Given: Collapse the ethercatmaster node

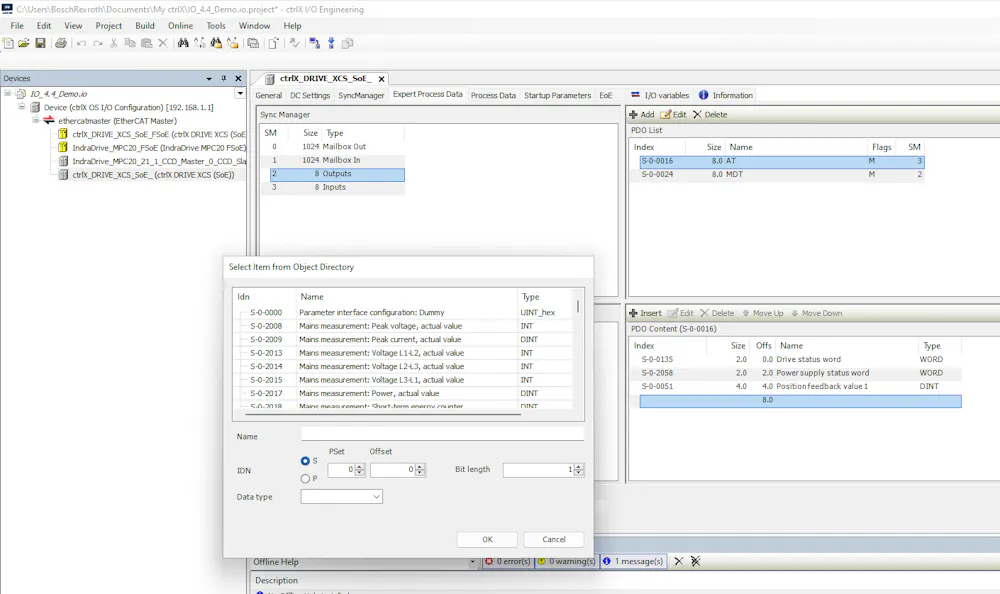Looking at the screenshot, I should point(36,120).
